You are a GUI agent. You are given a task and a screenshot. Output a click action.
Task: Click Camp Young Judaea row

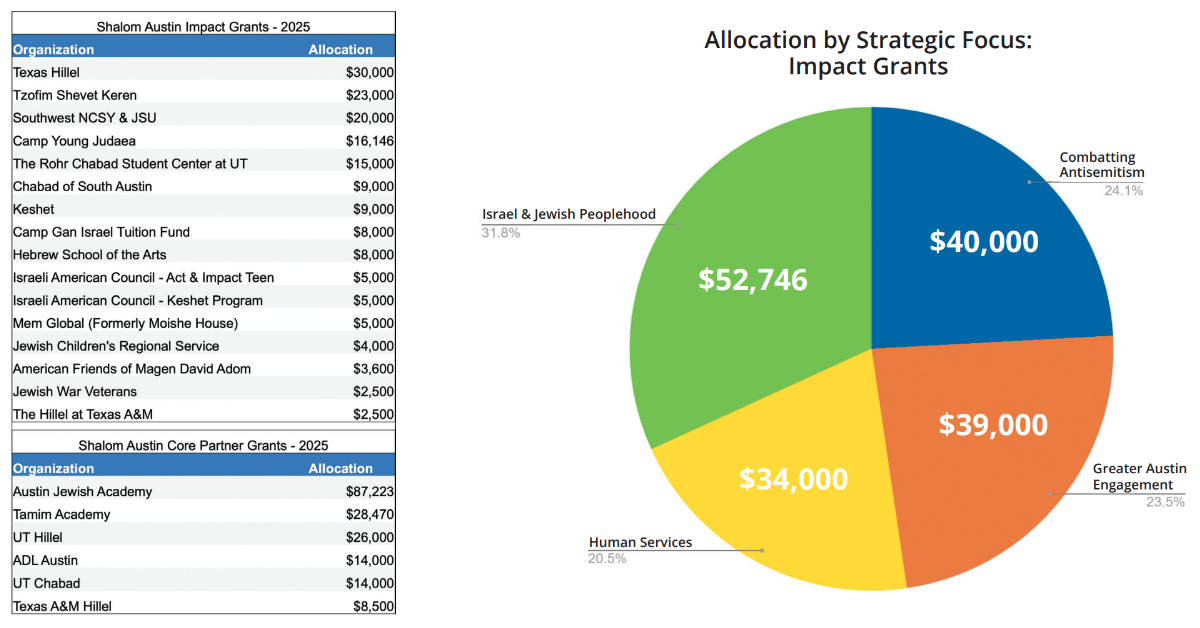coord(203,141)
